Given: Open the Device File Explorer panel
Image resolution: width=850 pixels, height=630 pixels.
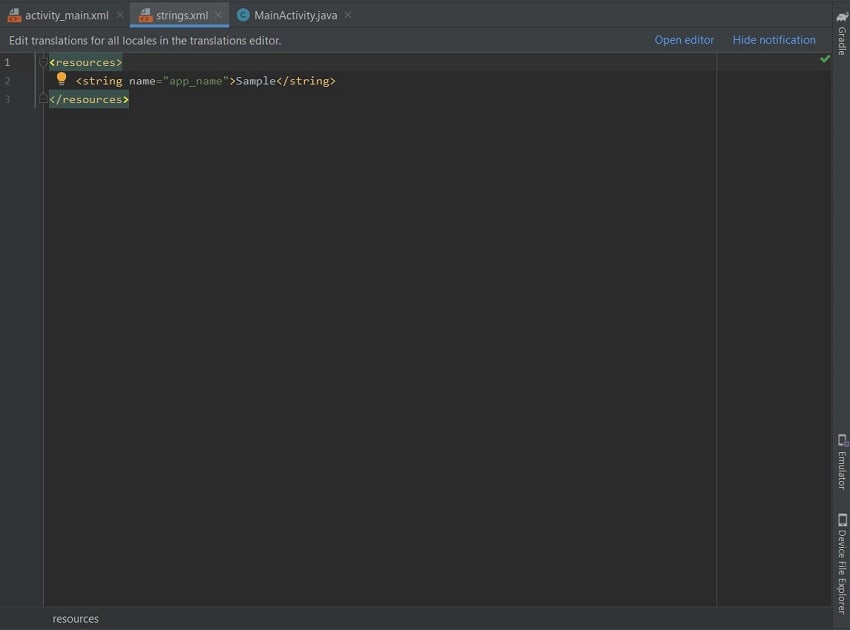Looking at the screenshot, I should click(x=842, y=563).
